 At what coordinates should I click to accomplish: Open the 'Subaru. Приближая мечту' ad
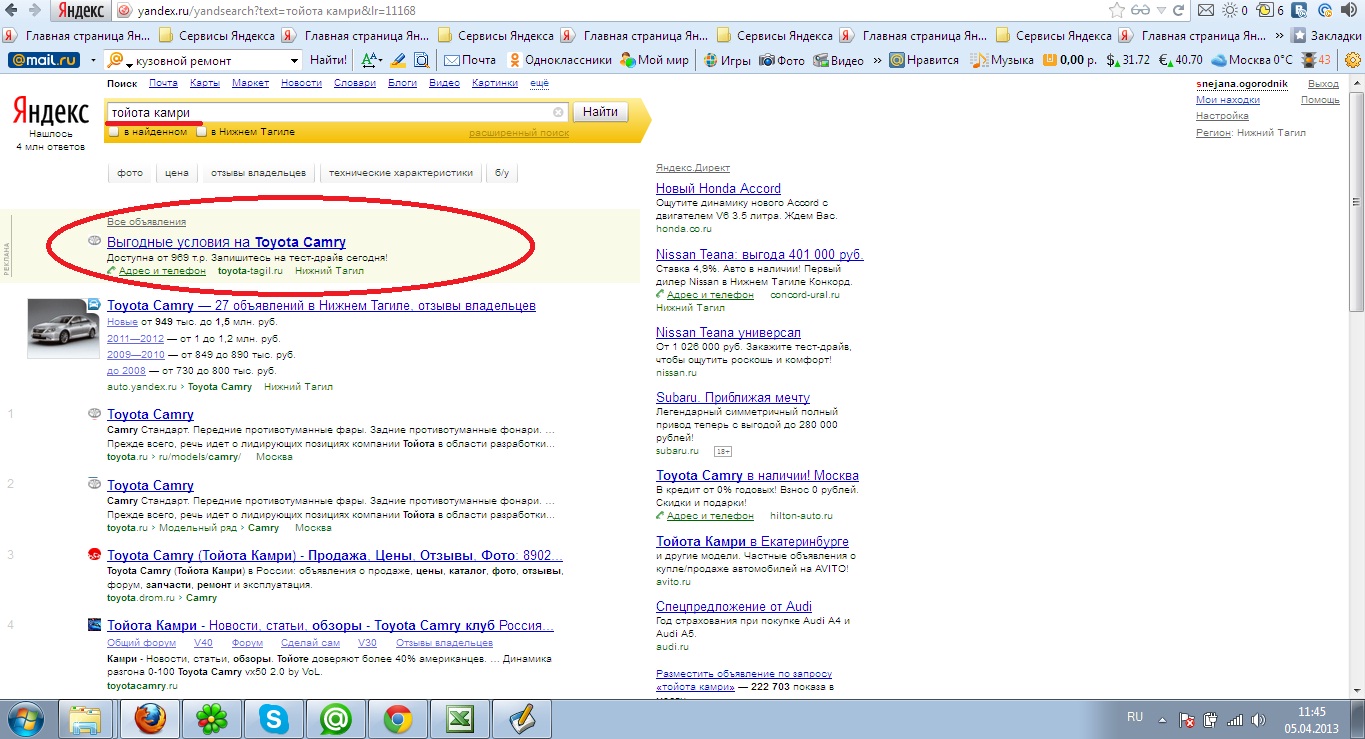[733, 397]
